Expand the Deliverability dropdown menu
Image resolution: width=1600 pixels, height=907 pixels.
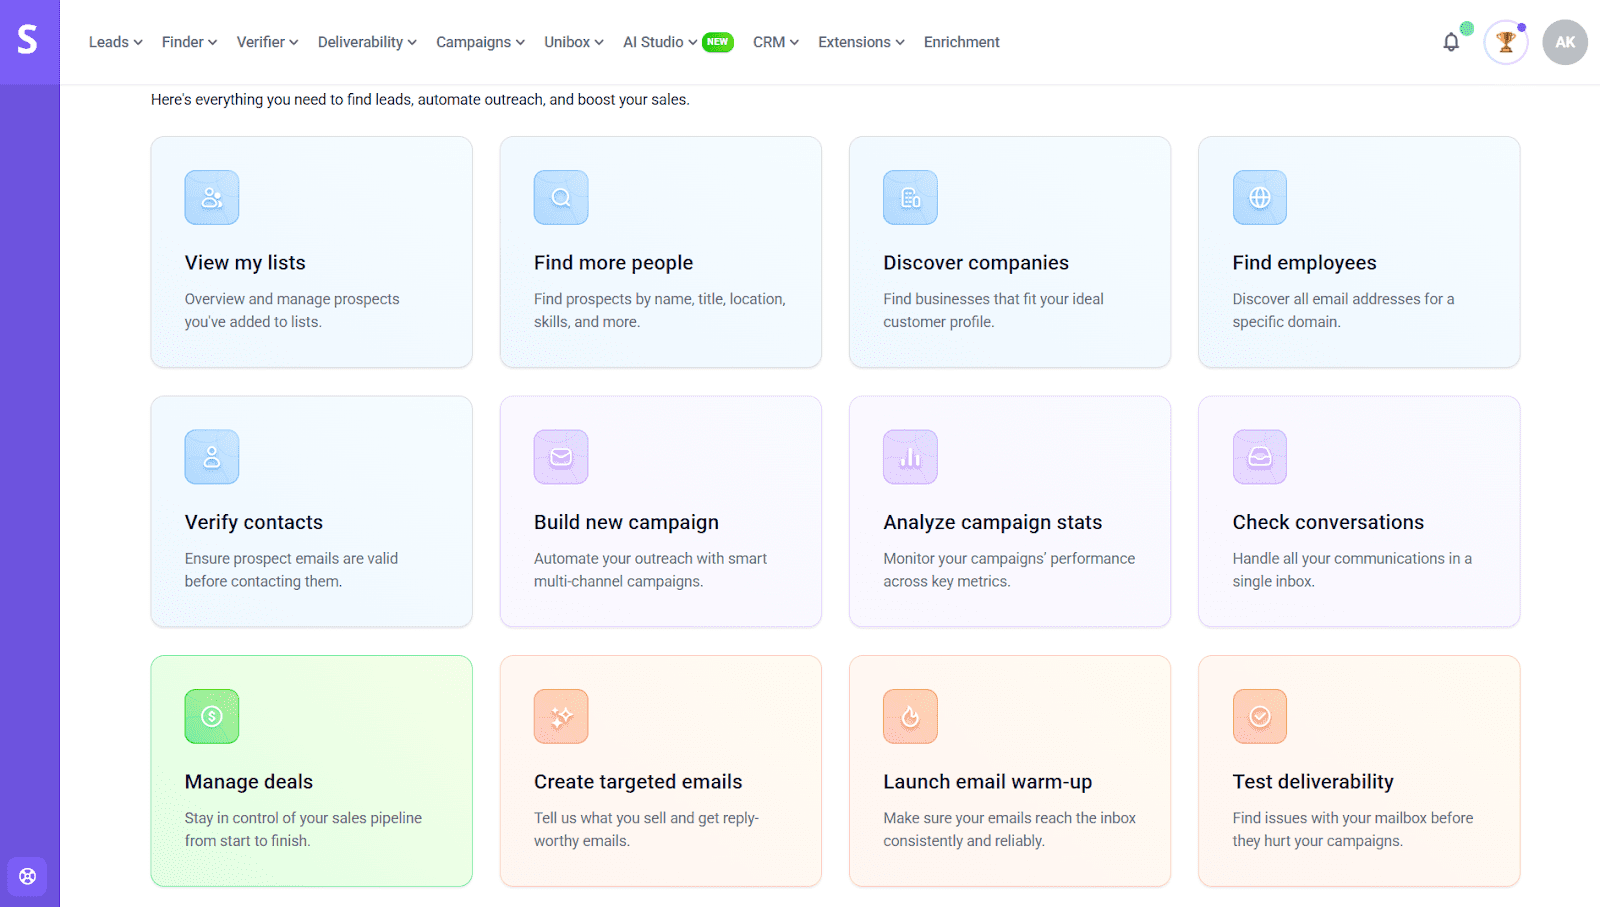point(367,42)
